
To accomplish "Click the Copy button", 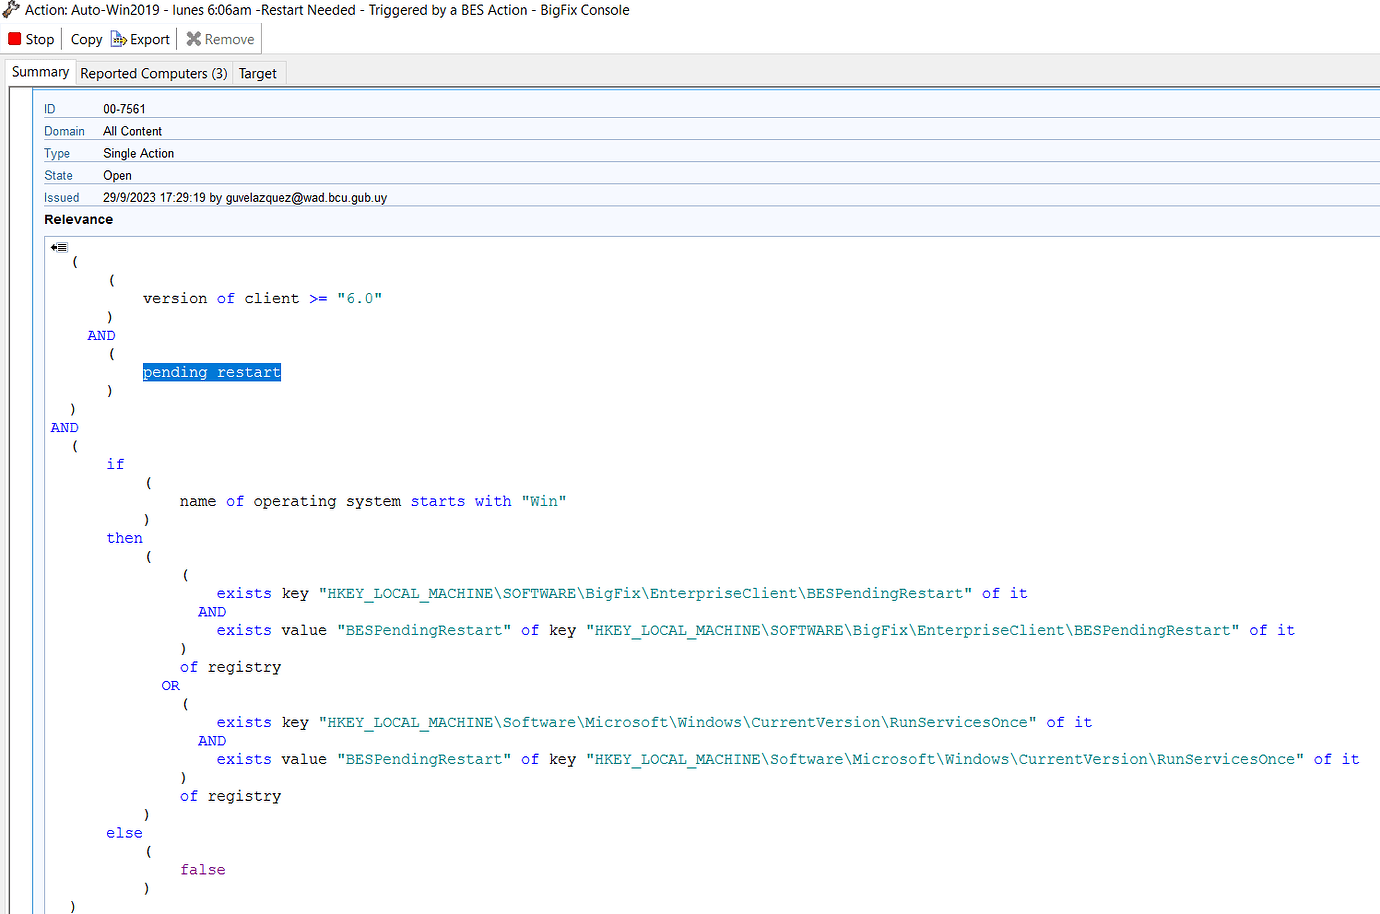I will 86,39.
